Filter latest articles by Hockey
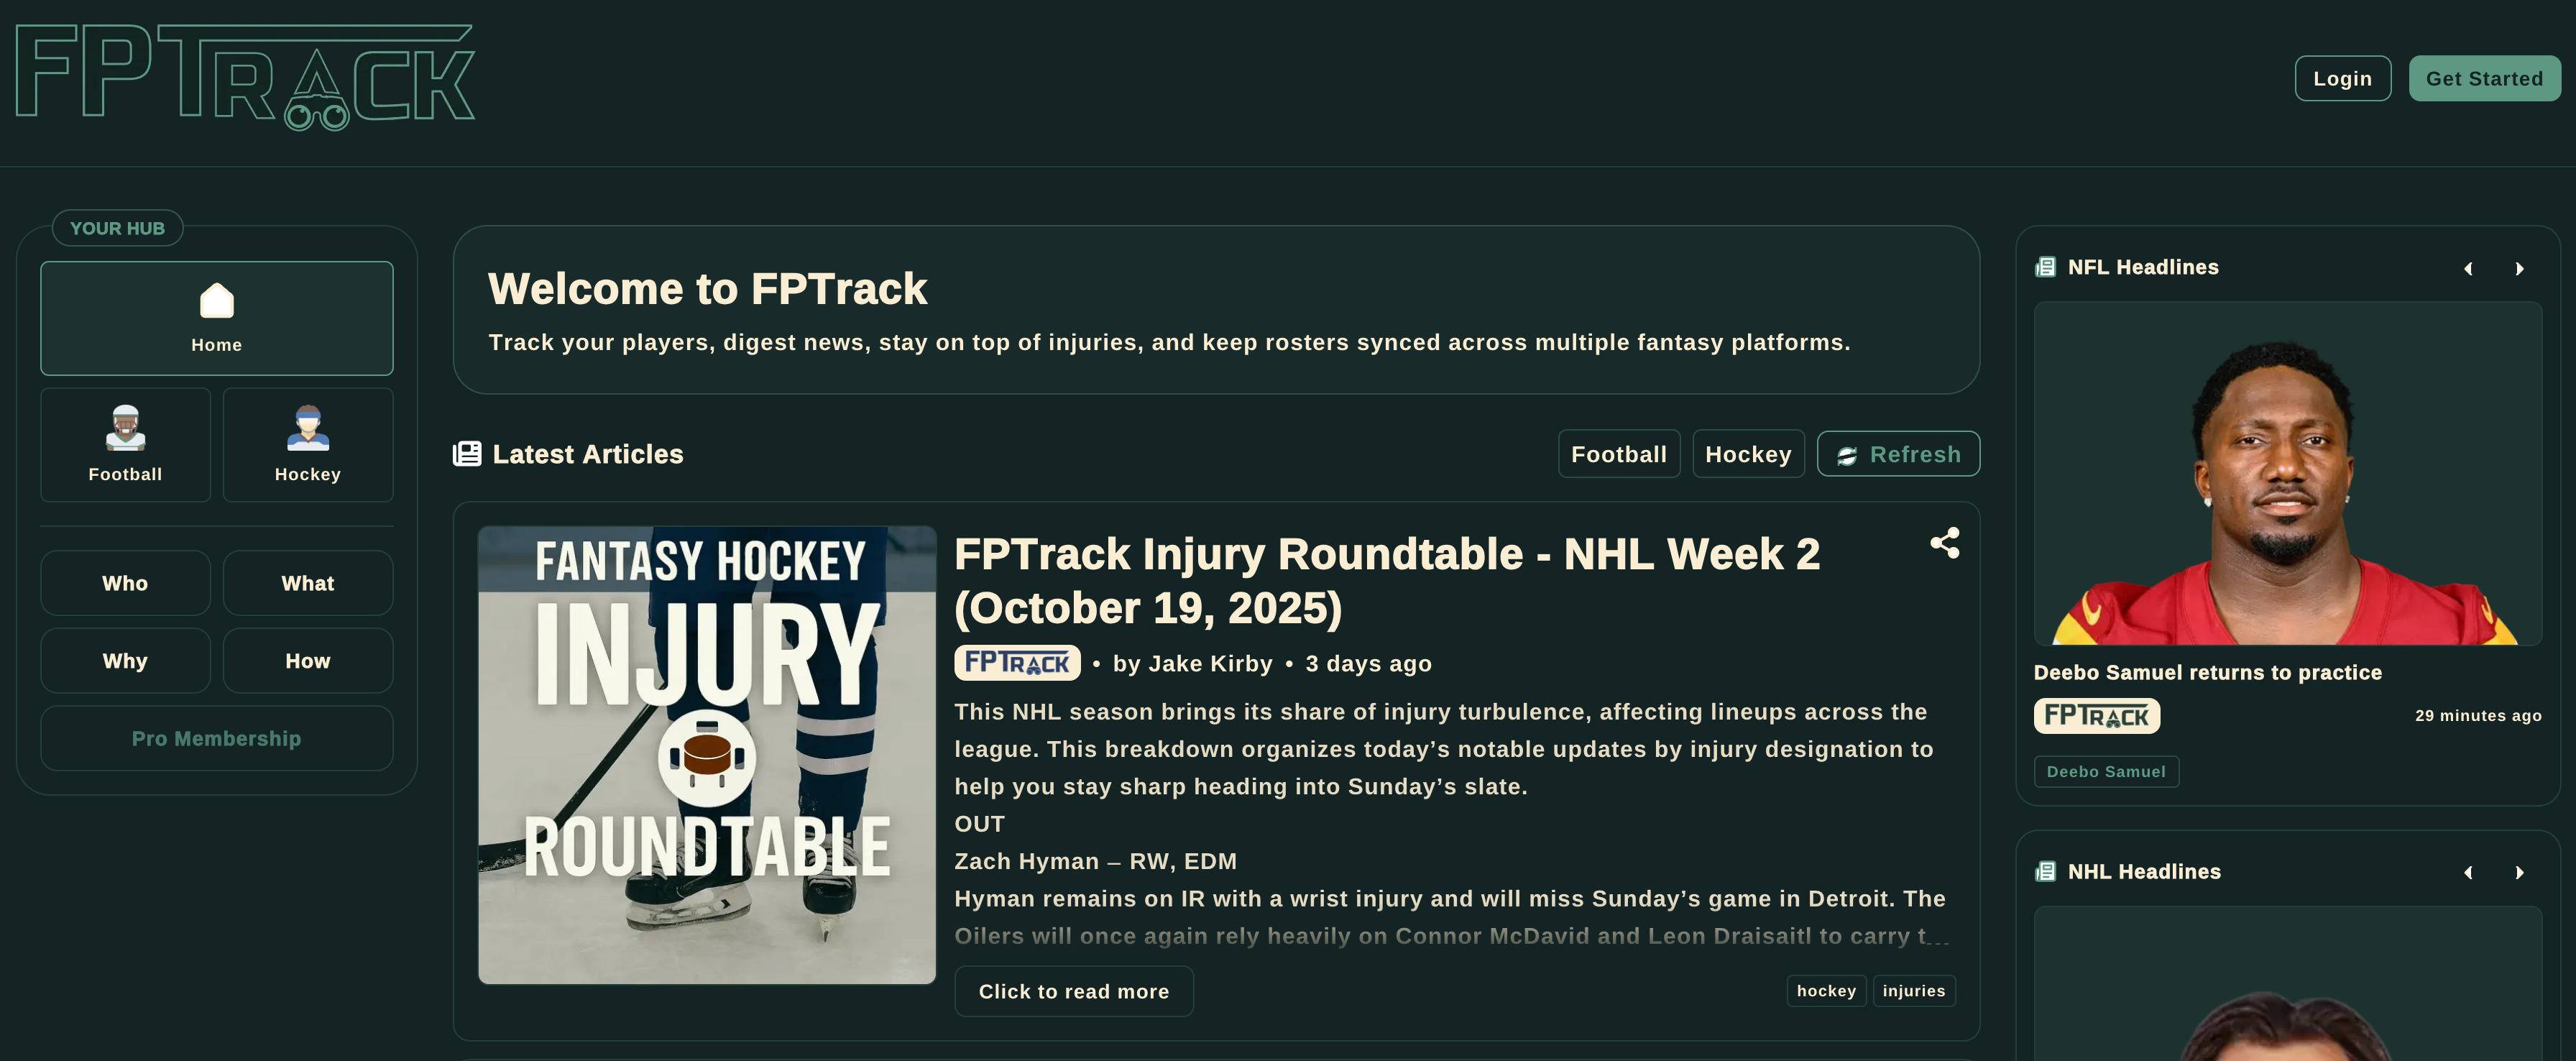Screen dimensions: 2576x1061 [1747, 454]
